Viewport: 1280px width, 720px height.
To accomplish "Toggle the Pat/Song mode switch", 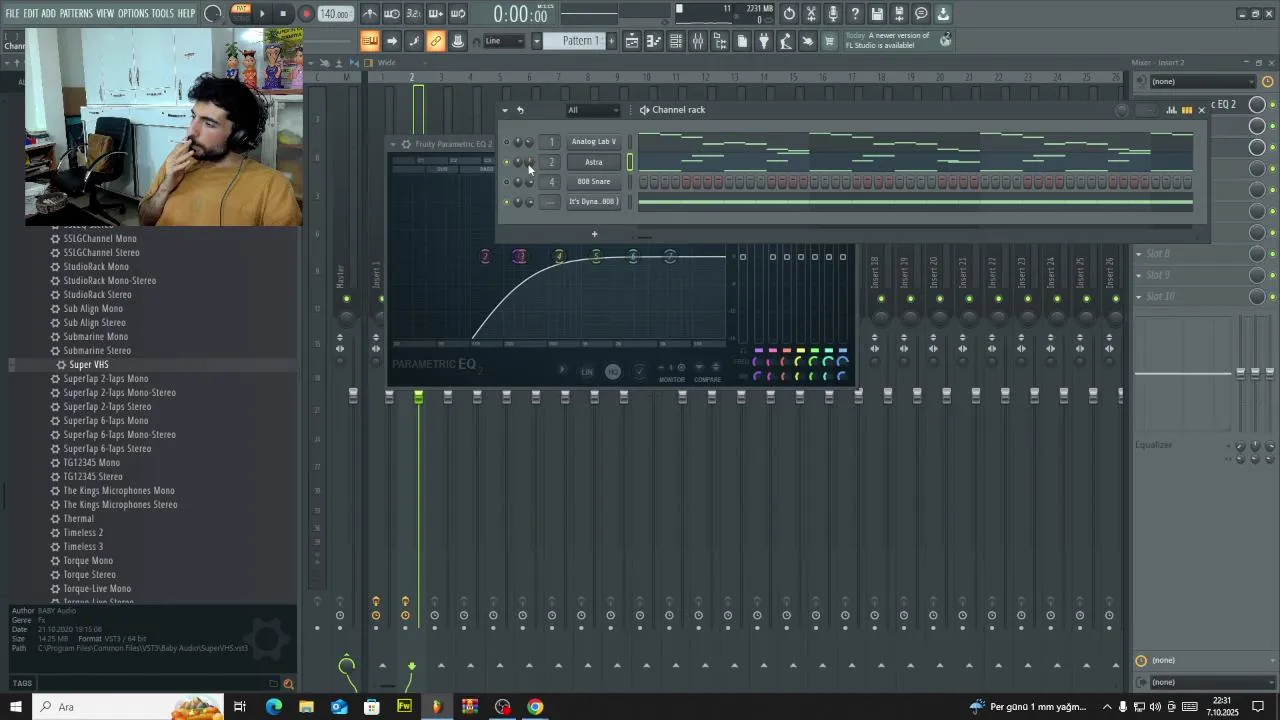I will (241, 13).
